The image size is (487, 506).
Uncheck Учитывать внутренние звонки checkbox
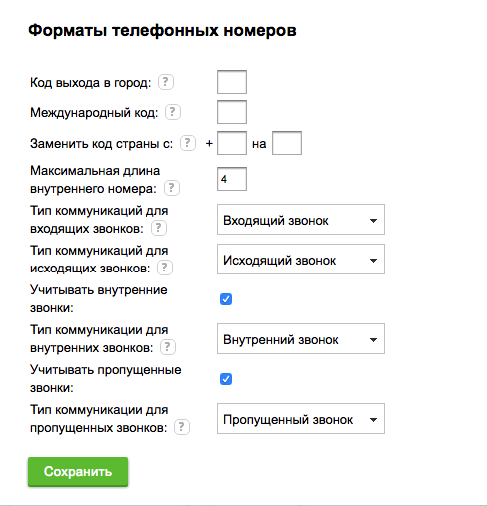point(226,299)
